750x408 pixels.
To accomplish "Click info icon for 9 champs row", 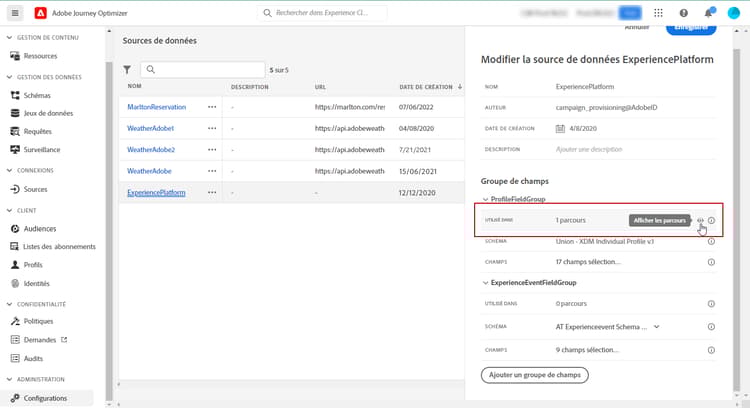I will 711,350.
